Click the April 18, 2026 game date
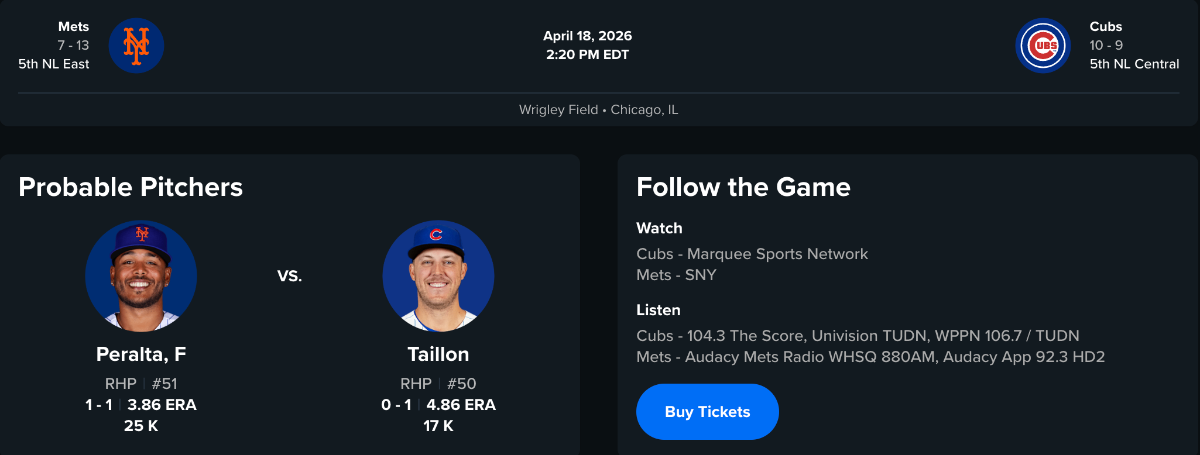 click(587, 36)
